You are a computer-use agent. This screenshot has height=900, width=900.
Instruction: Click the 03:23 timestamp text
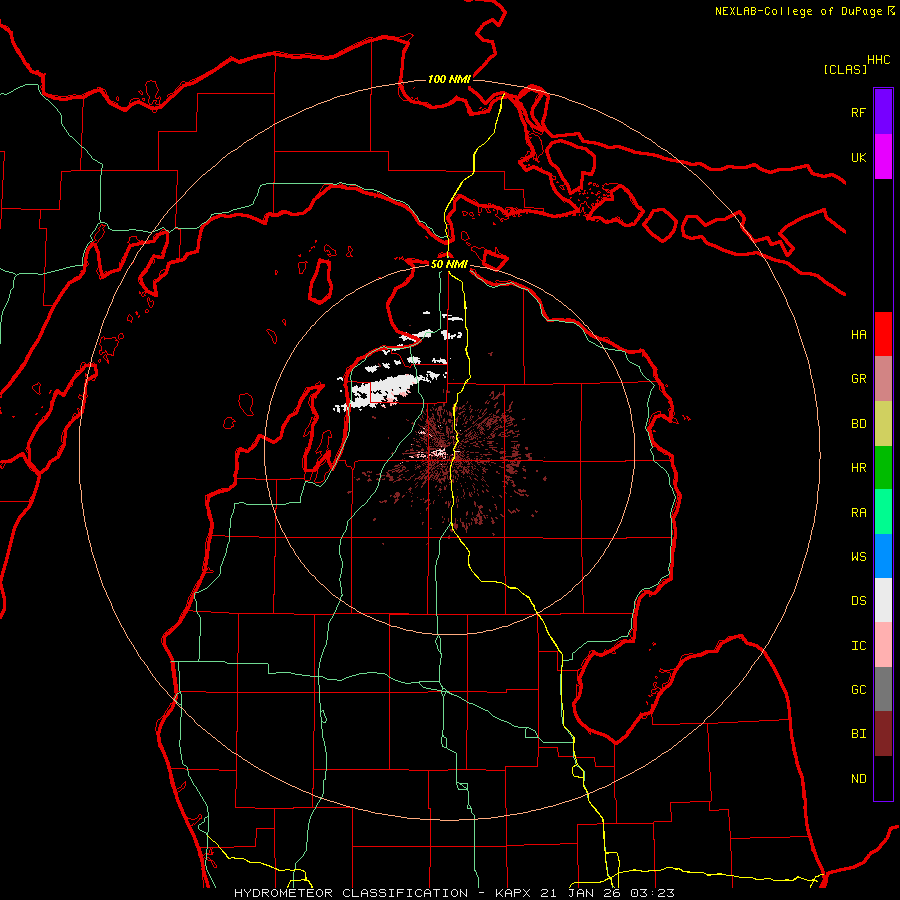click(652, 893)
